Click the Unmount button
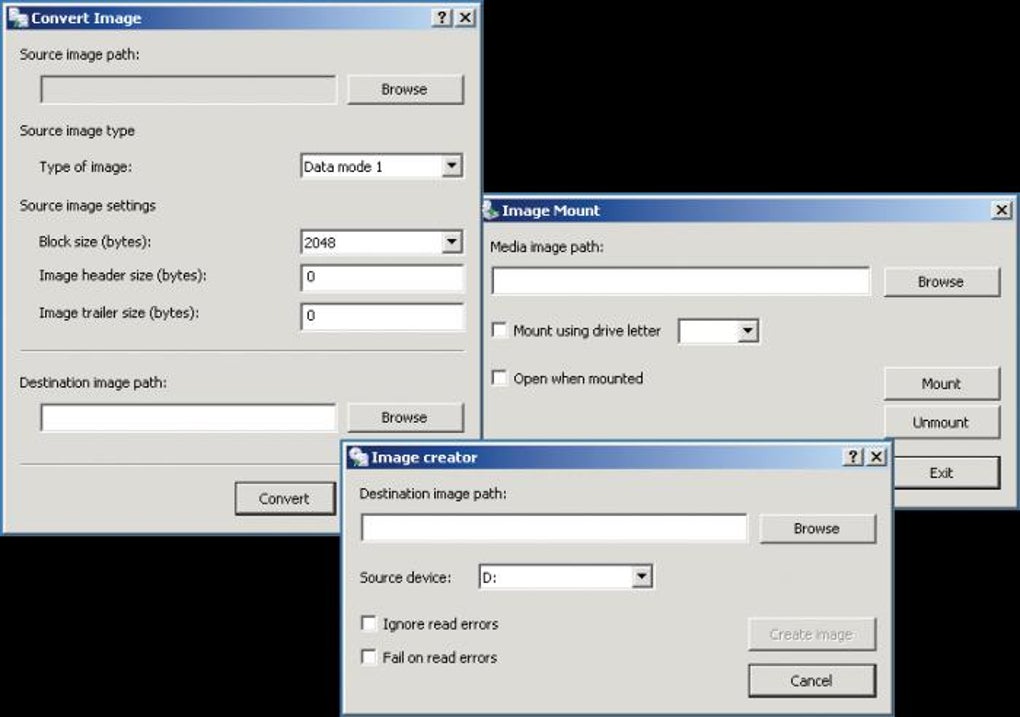Screen dimensions: 1020x717 [941, 422]
